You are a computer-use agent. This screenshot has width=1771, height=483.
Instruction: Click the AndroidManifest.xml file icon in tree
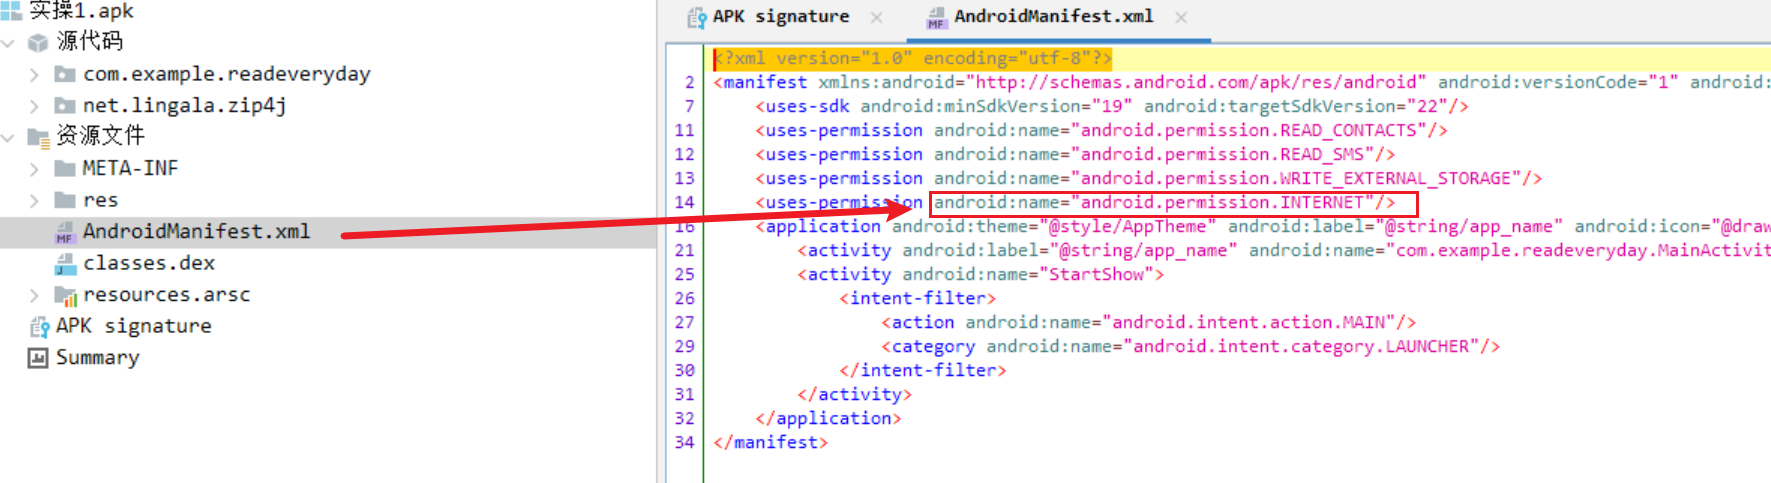tap(65, 232)
